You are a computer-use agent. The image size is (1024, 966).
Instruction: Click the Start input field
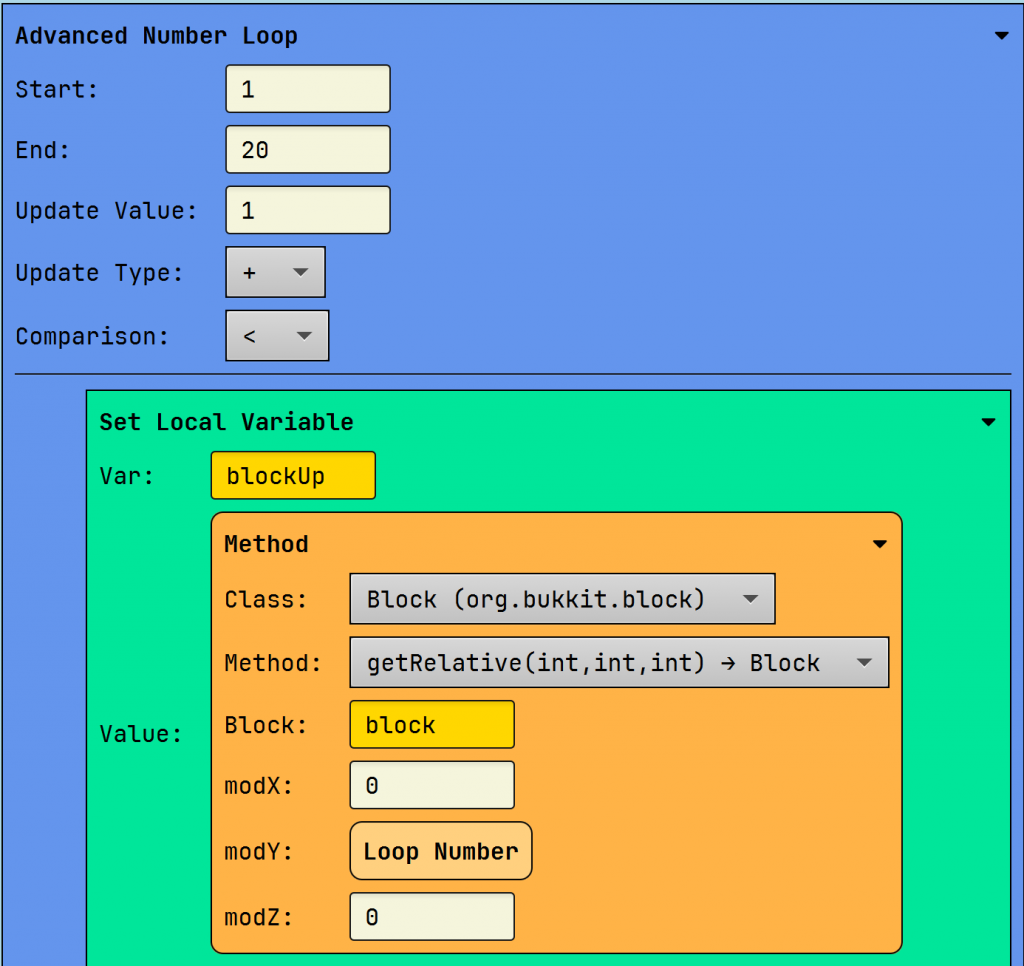308,89
